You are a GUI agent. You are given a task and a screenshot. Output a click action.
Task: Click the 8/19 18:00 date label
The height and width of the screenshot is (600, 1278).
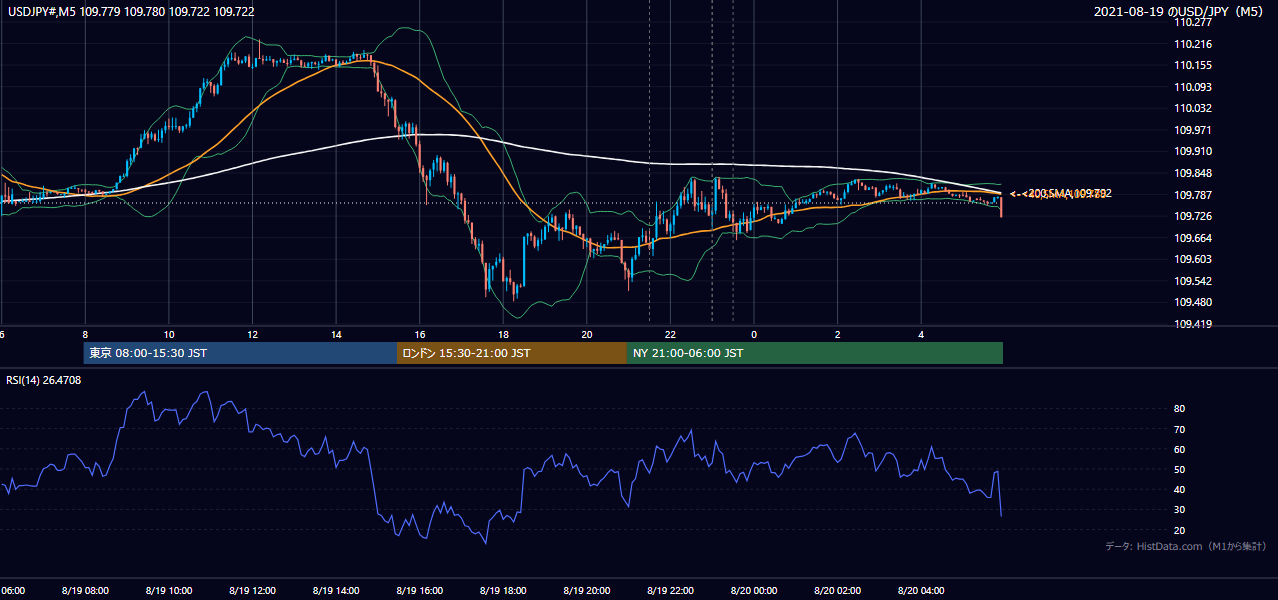503,590
